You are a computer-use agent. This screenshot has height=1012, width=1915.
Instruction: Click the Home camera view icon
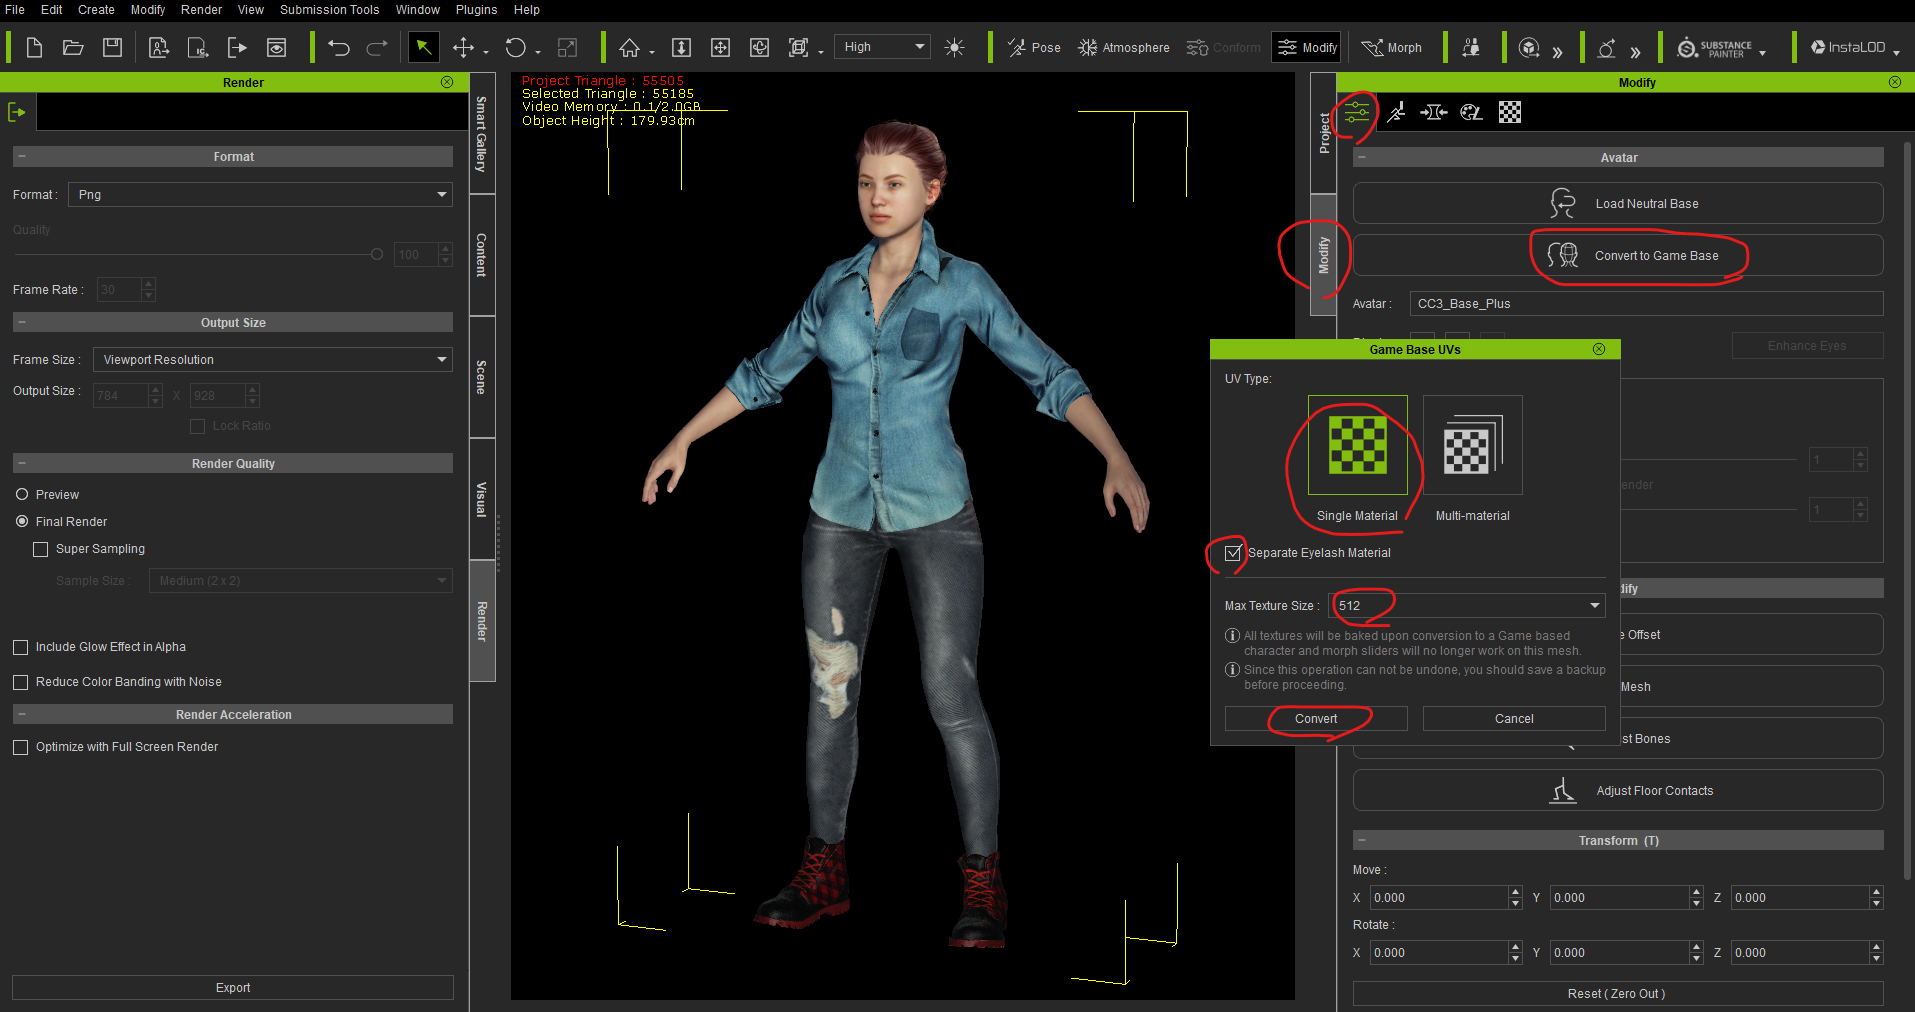tap(629, 47)
